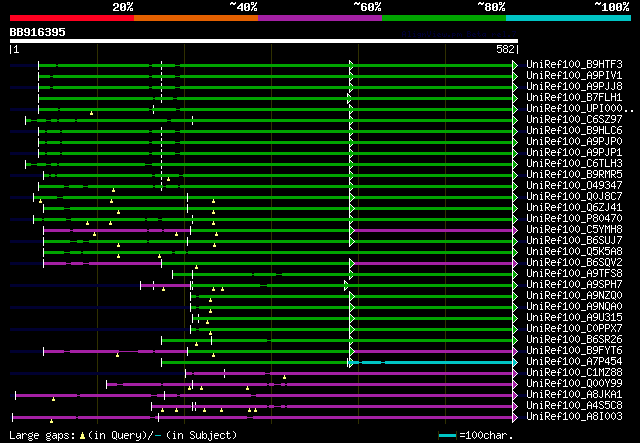Screen dimensions: 640x443
Task: Click the cyan alignment segment of A7P454
Action: [x=432, y=363]
